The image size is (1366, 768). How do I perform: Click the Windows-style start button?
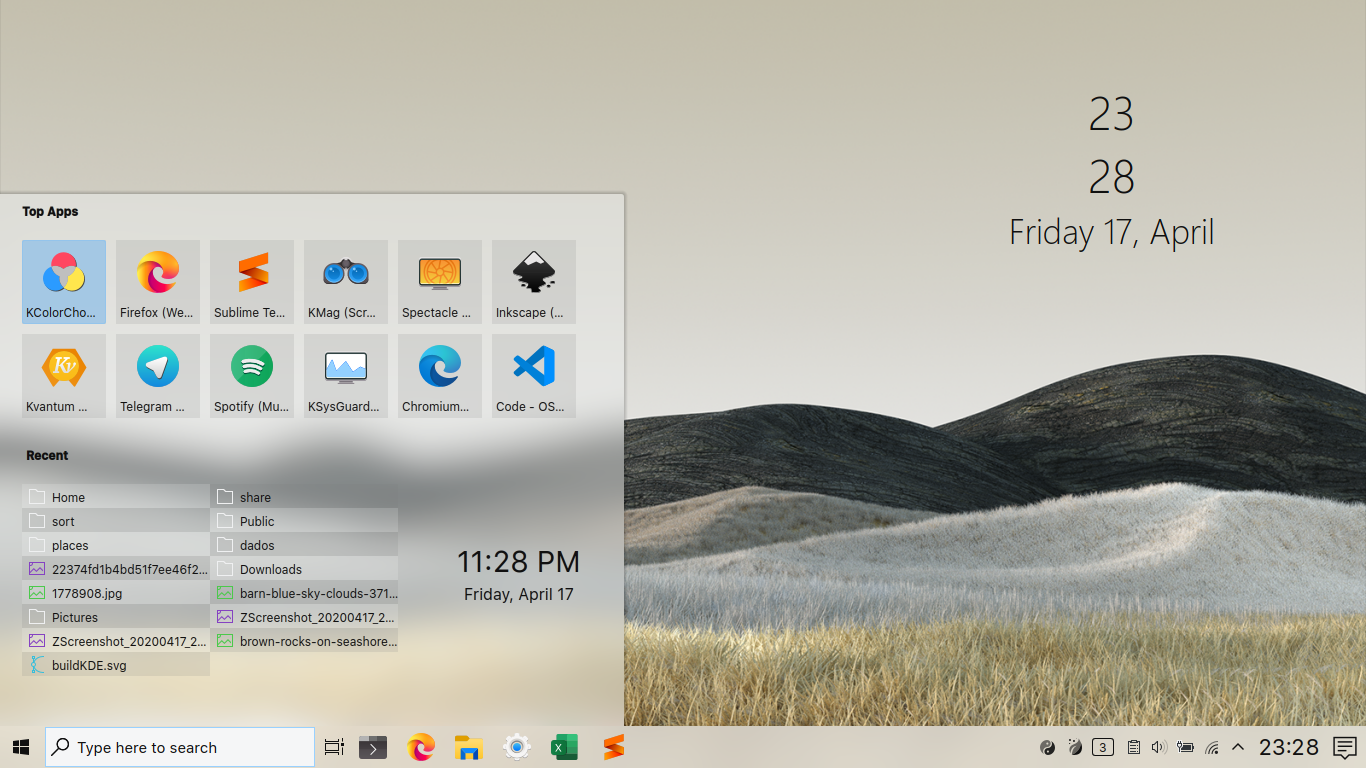pos(21,747)
